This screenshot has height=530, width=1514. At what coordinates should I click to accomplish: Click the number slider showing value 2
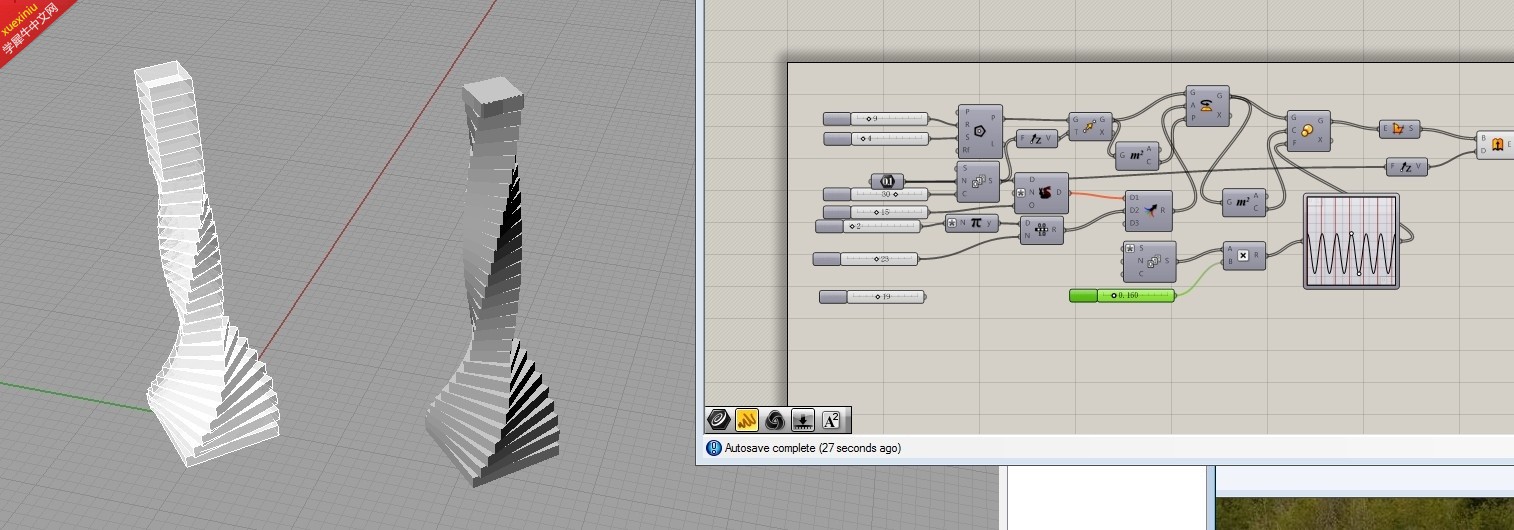coord(868,227)
